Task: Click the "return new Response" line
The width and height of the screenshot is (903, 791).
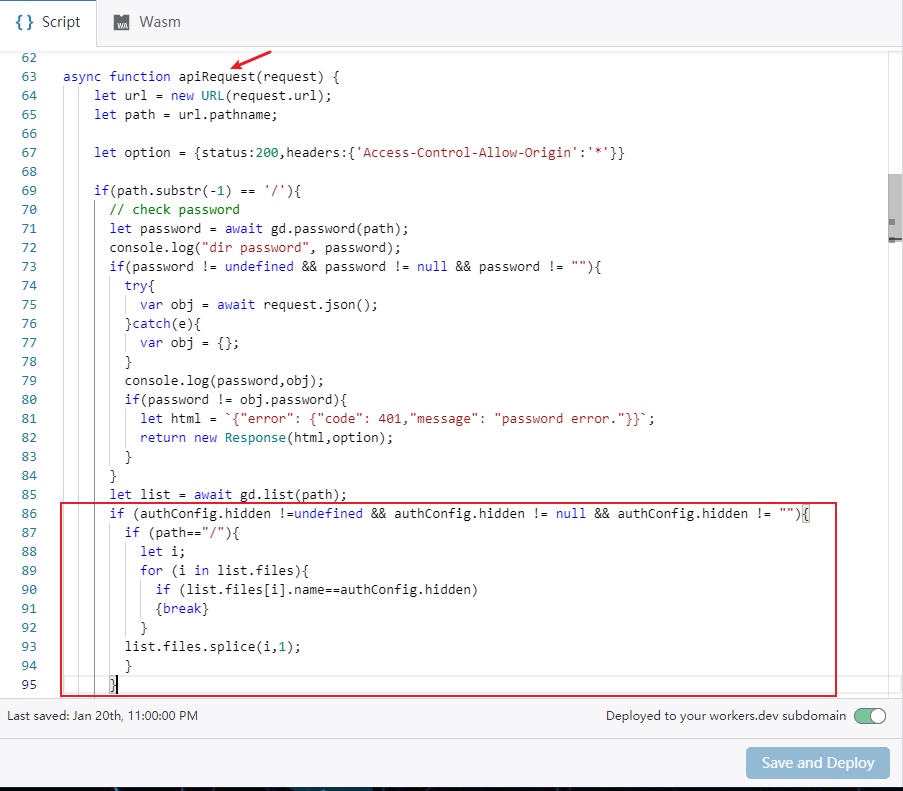Action: pyautogui.click(x=266, y=438)
